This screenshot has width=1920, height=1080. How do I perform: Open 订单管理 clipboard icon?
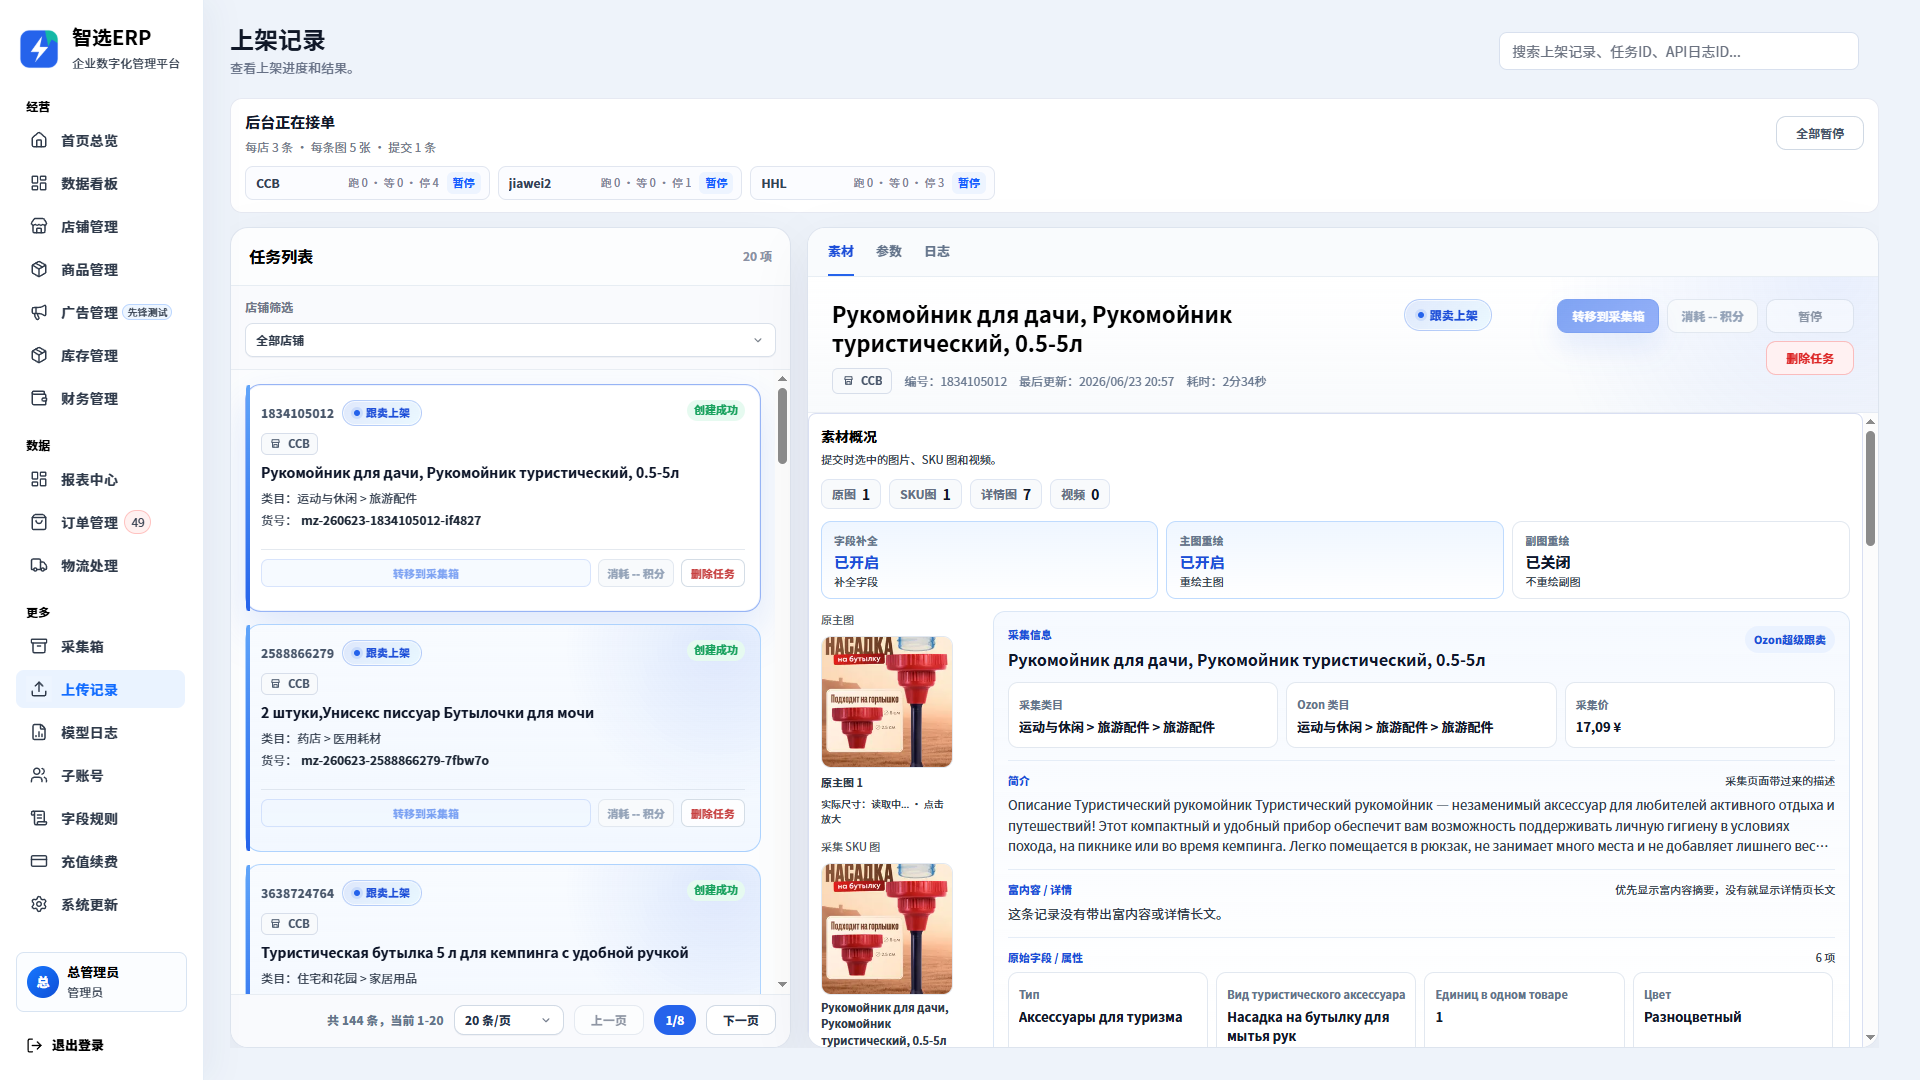click(39, 522)
